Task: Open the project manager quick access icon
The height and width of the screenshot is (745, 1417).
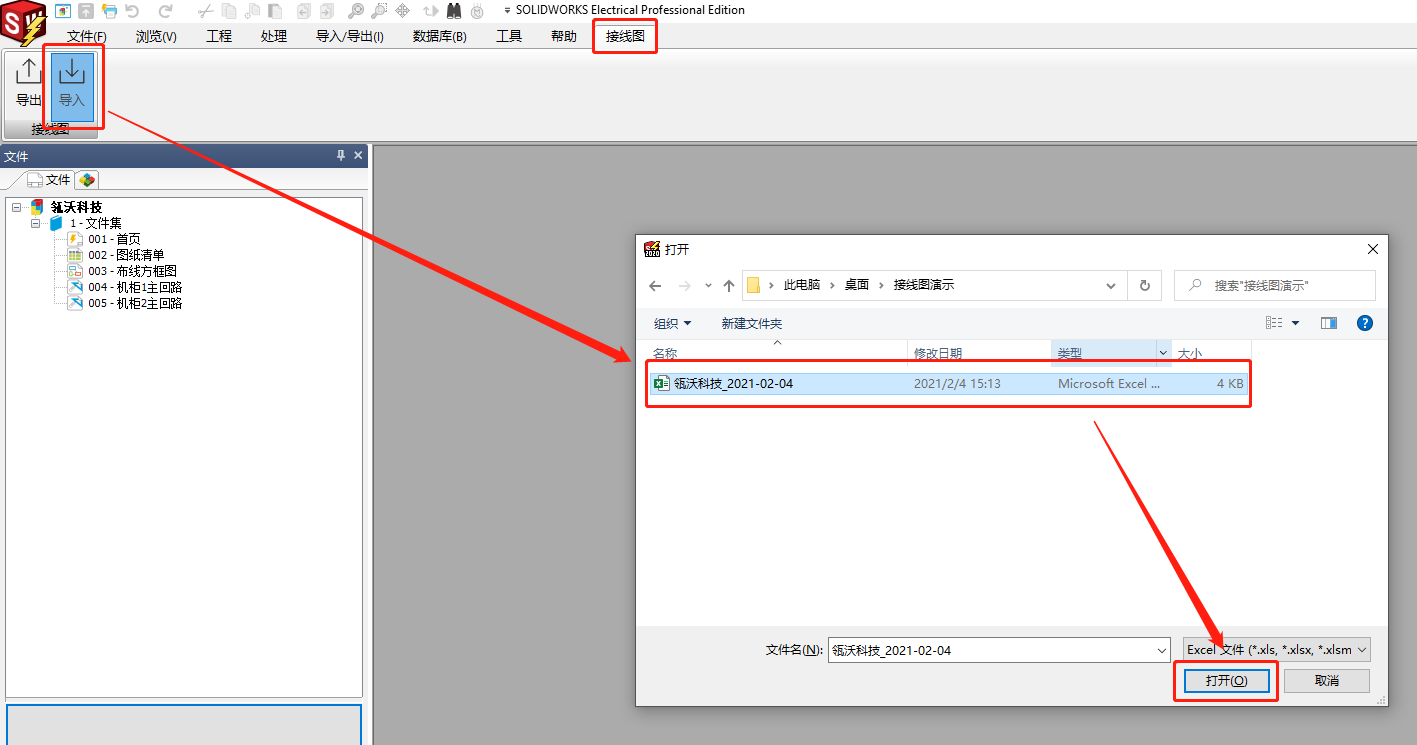Action: click(63, 11)
